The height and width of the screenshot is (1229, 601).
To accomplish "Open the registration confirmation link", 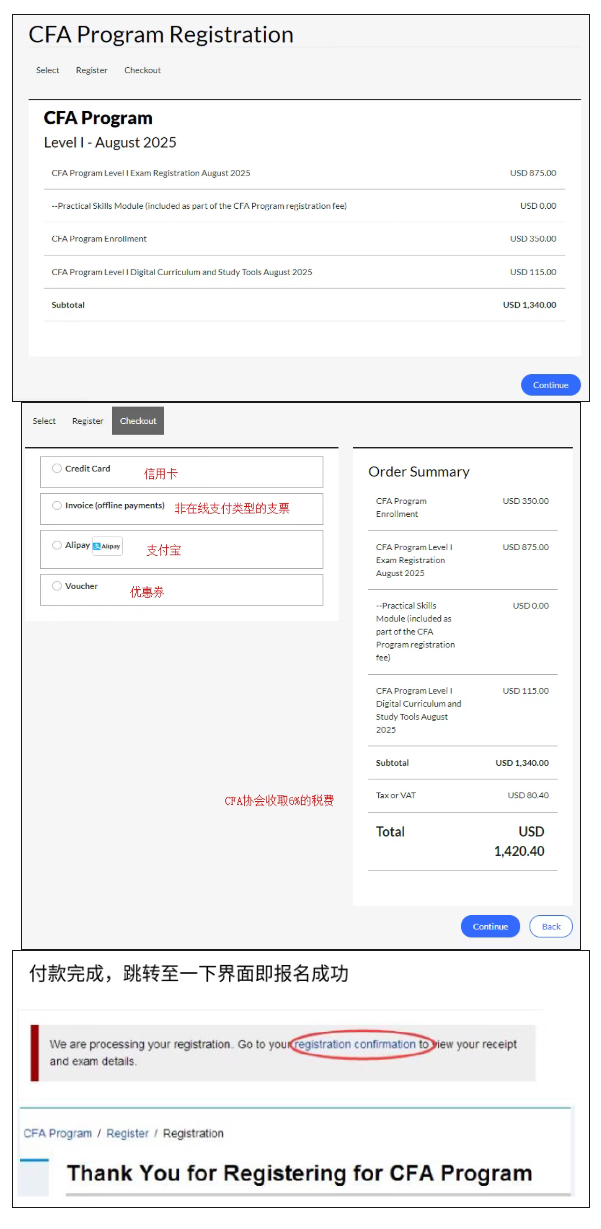I will [x=355, y=1044].
